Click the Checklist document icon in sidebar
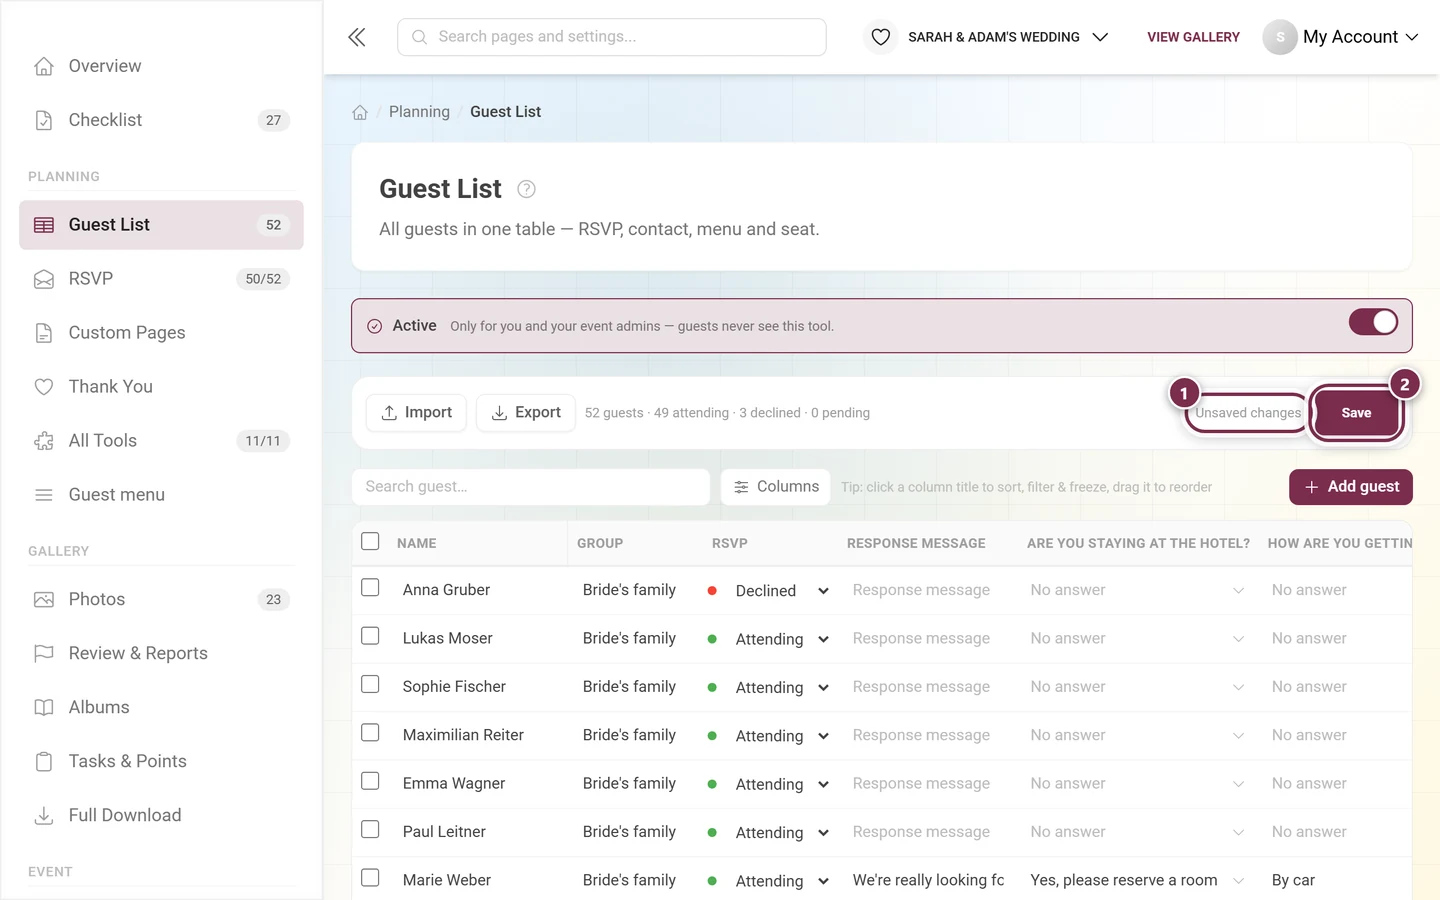 (x=44, y=120)
